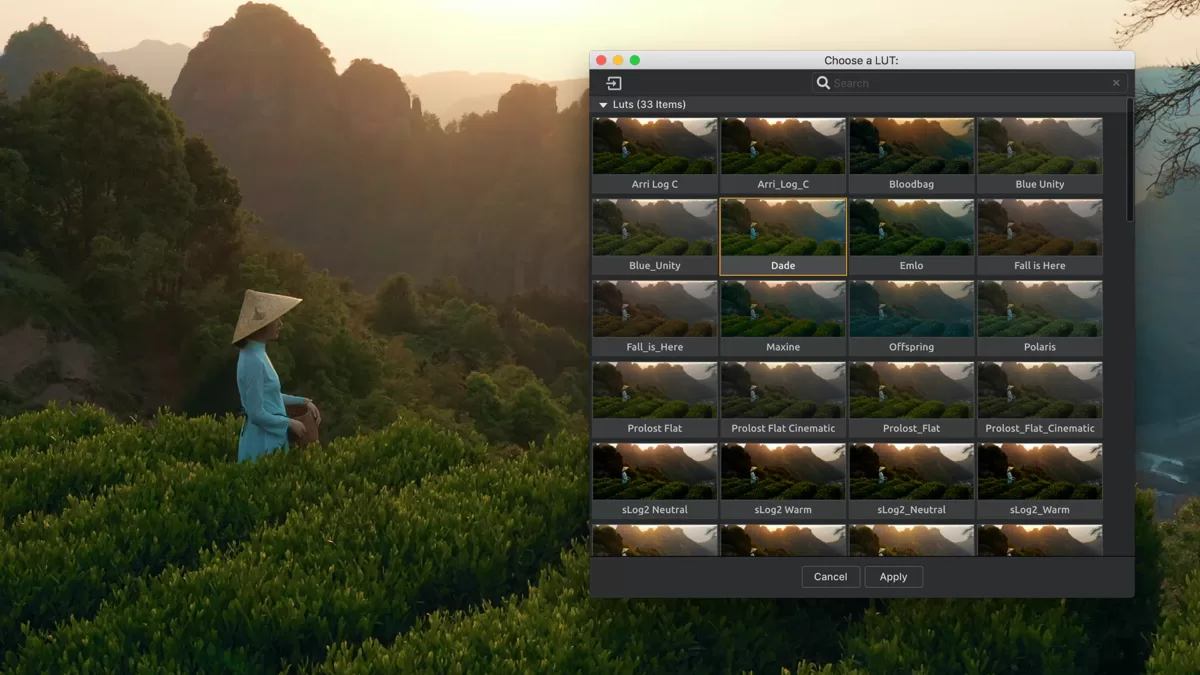The image size is (1200, 675).
Task: Click the search magnifier icon
Action: click(823, 83)
